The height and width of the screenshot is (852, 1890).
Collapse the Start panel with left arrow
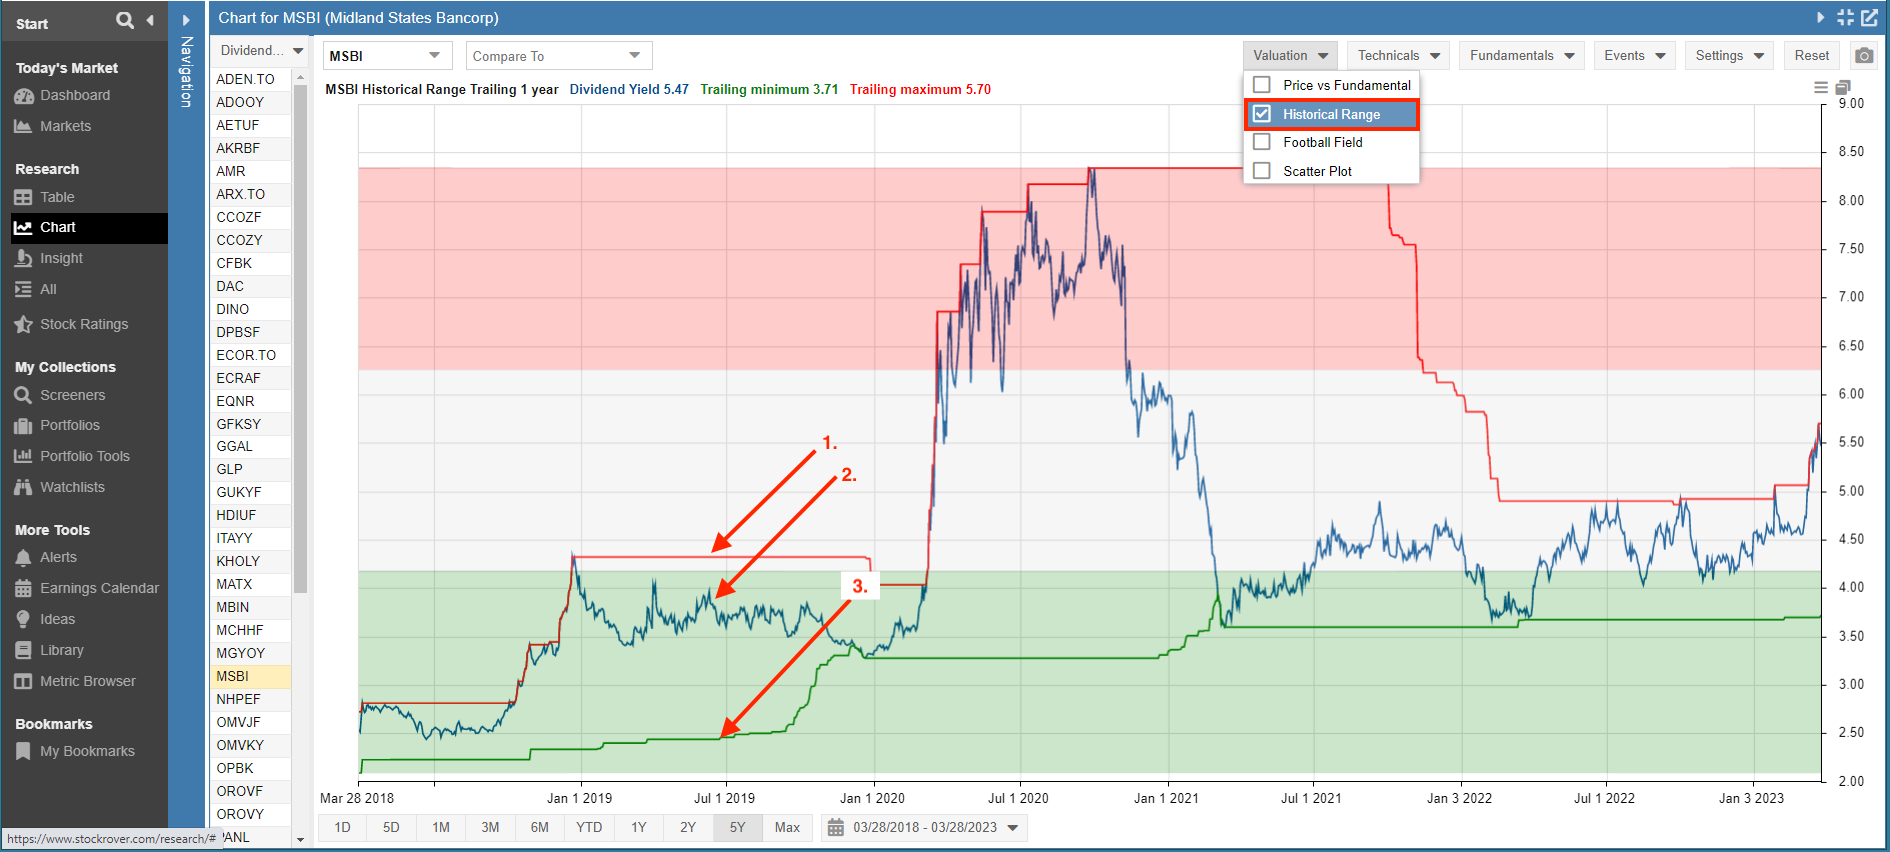[x=150, y=20]
